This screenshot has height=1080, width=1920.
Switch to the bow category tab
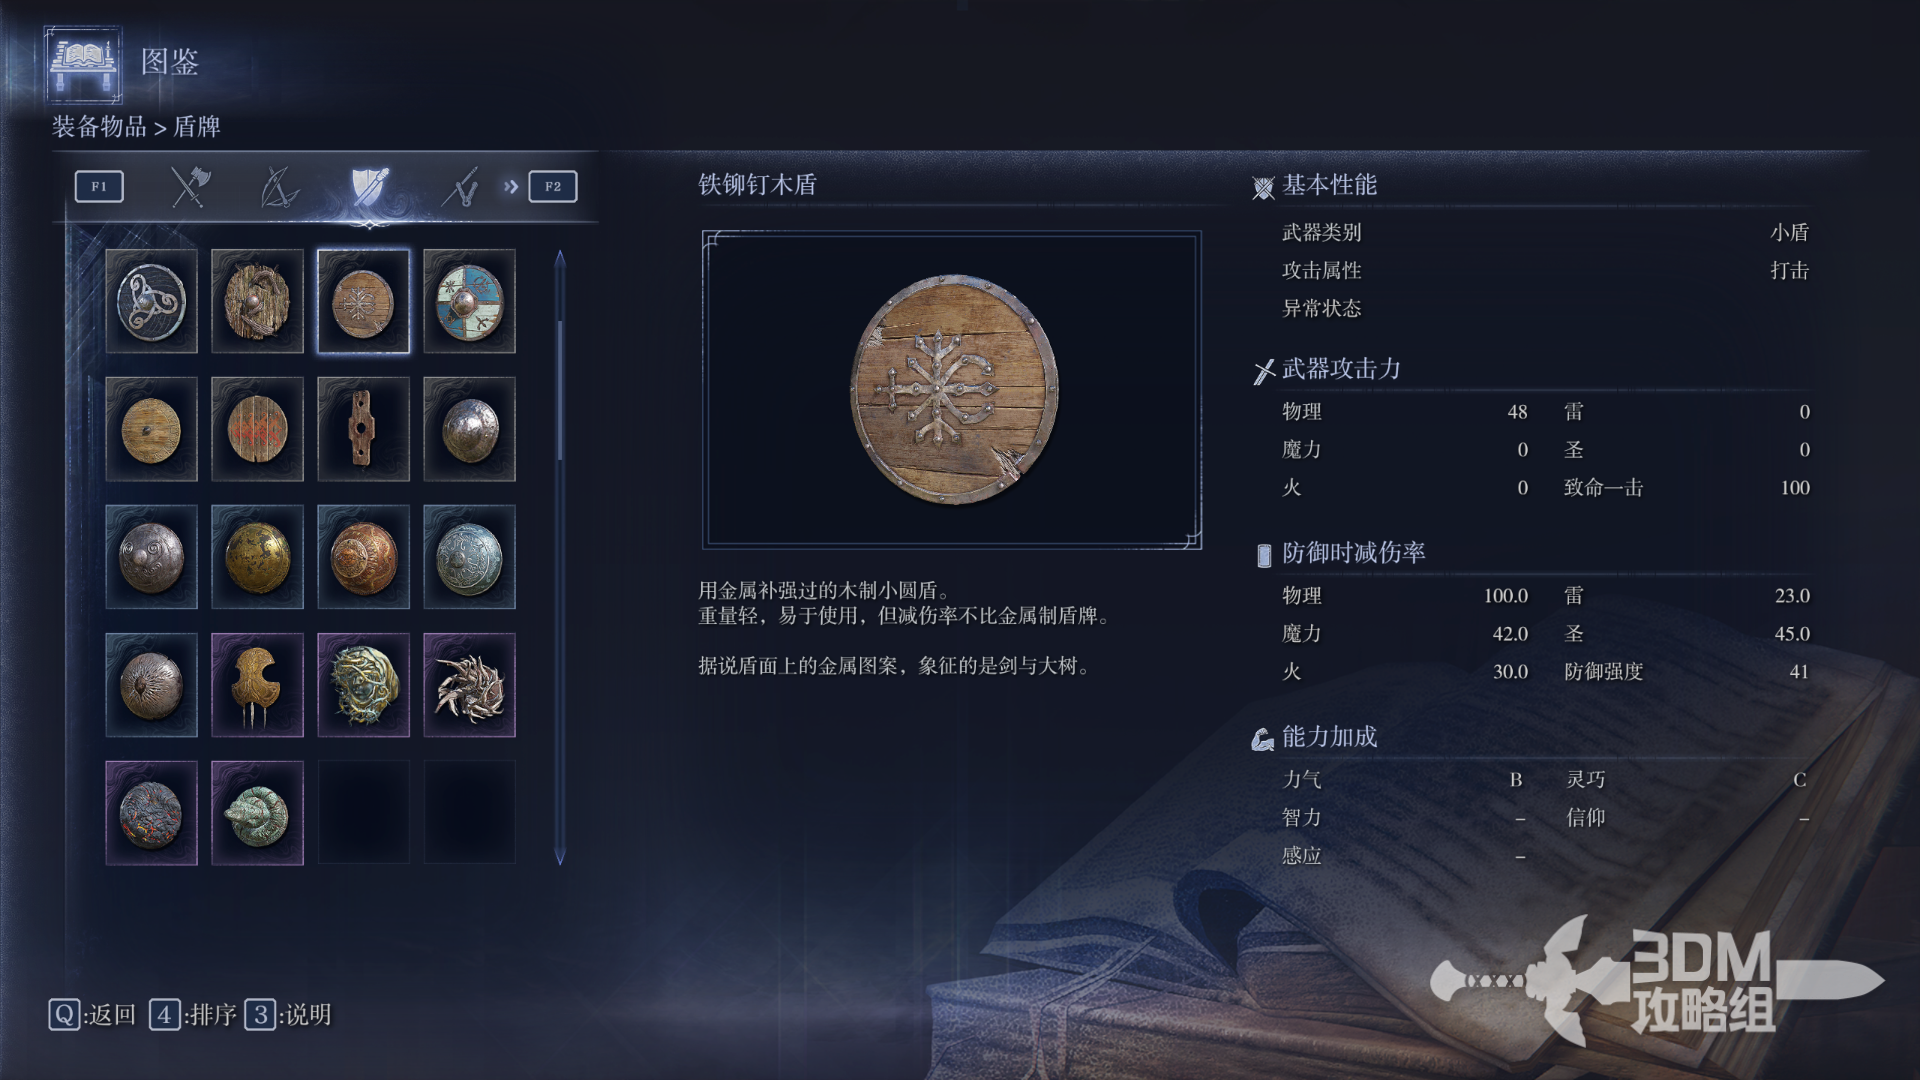pos(279,186)
